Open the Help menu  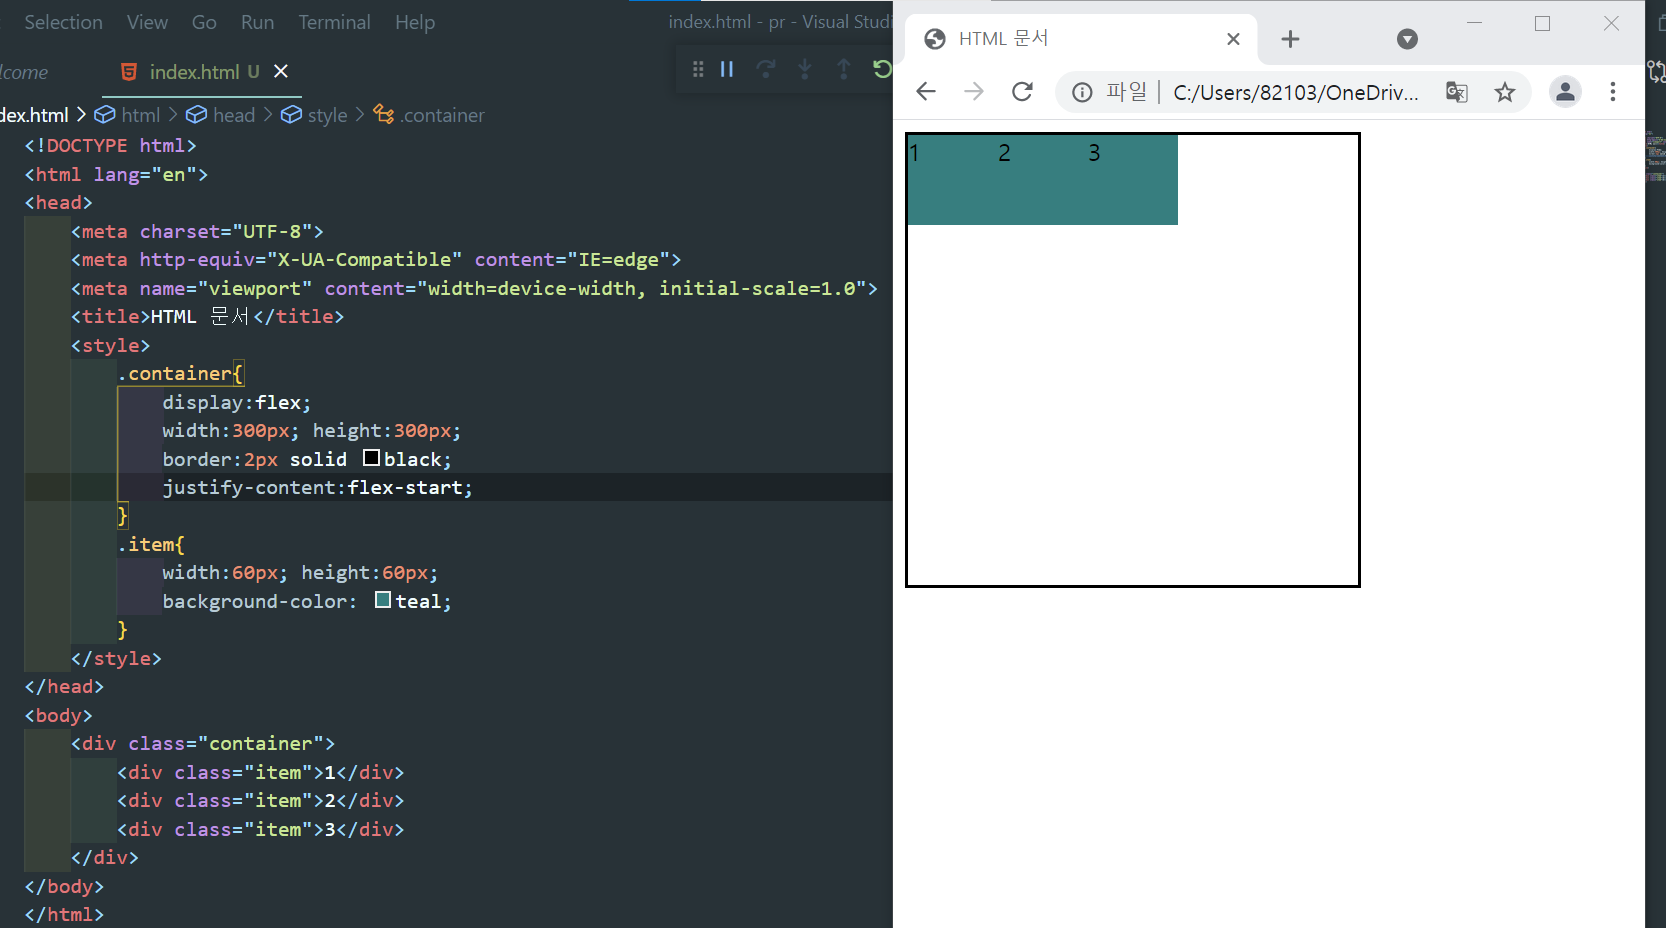pyautogui.click(x=415, y=22)
